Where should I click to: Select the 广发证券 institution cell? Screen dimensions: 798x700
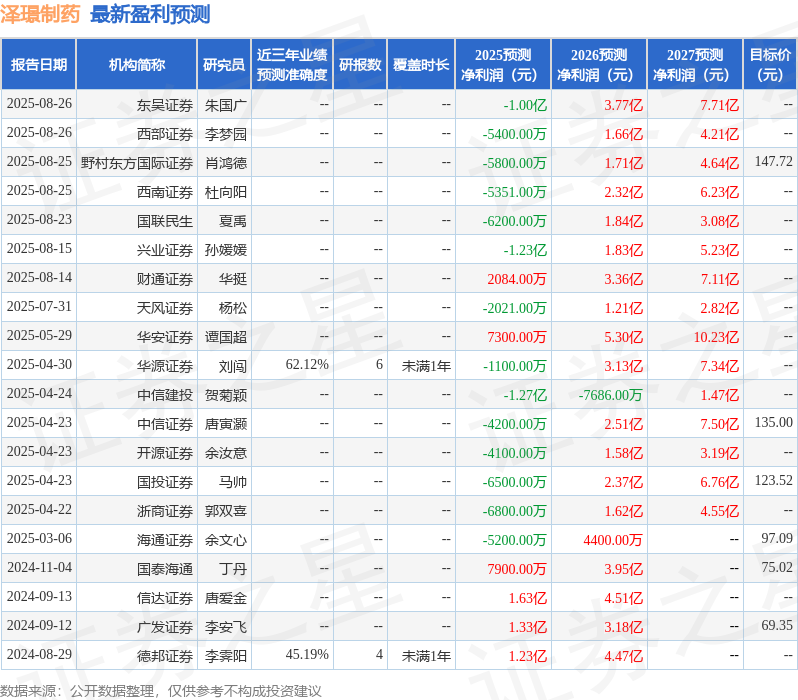(x=136, y=627)
